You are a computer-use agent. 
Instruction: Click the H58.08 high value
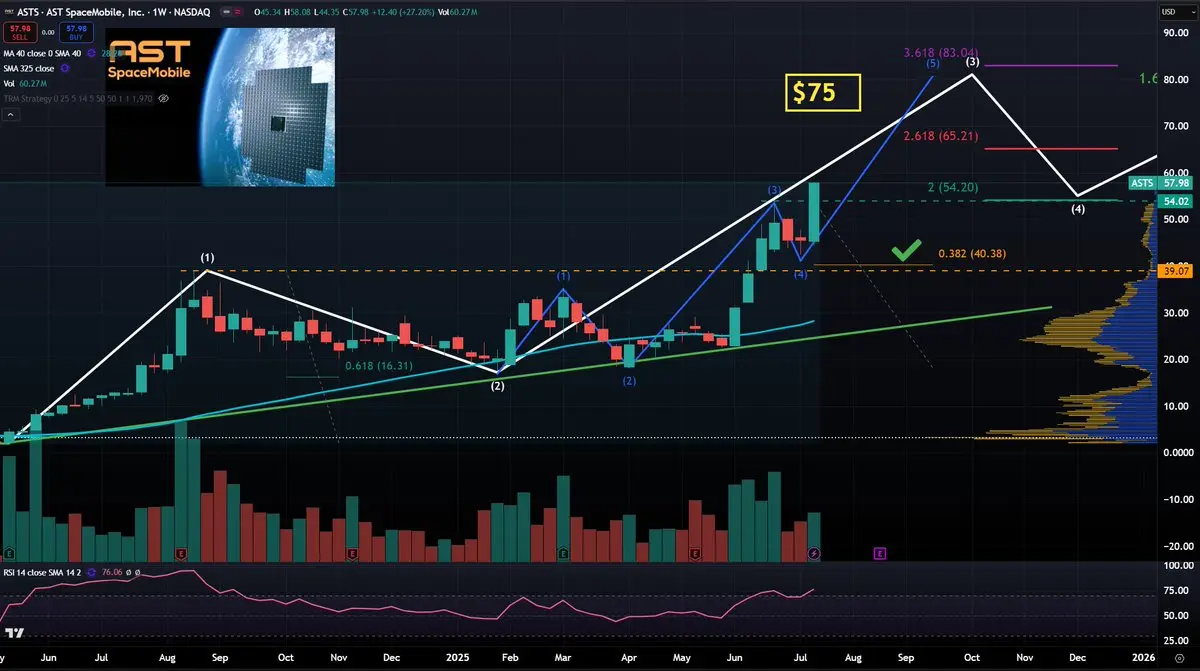tap(297, 12)
